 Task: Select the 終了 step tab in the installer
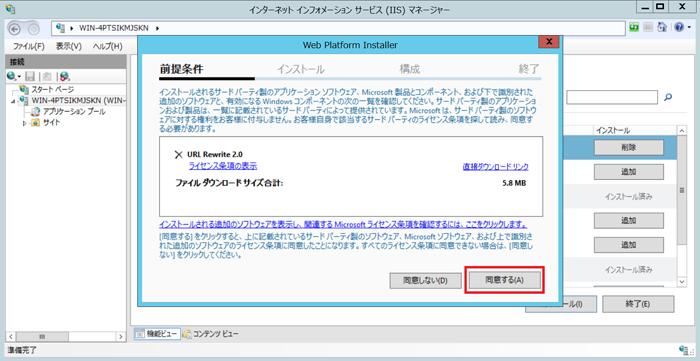(529, 69)
